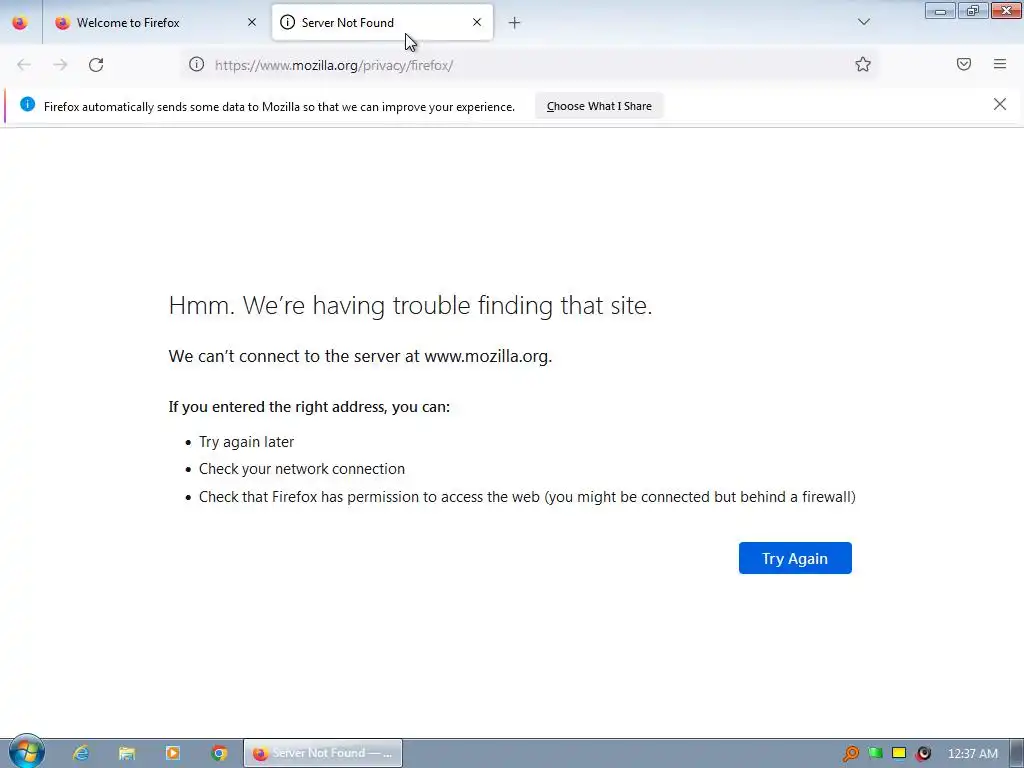Go back one page
Viewport: 1024px width, 768px height.
[24, 65]
